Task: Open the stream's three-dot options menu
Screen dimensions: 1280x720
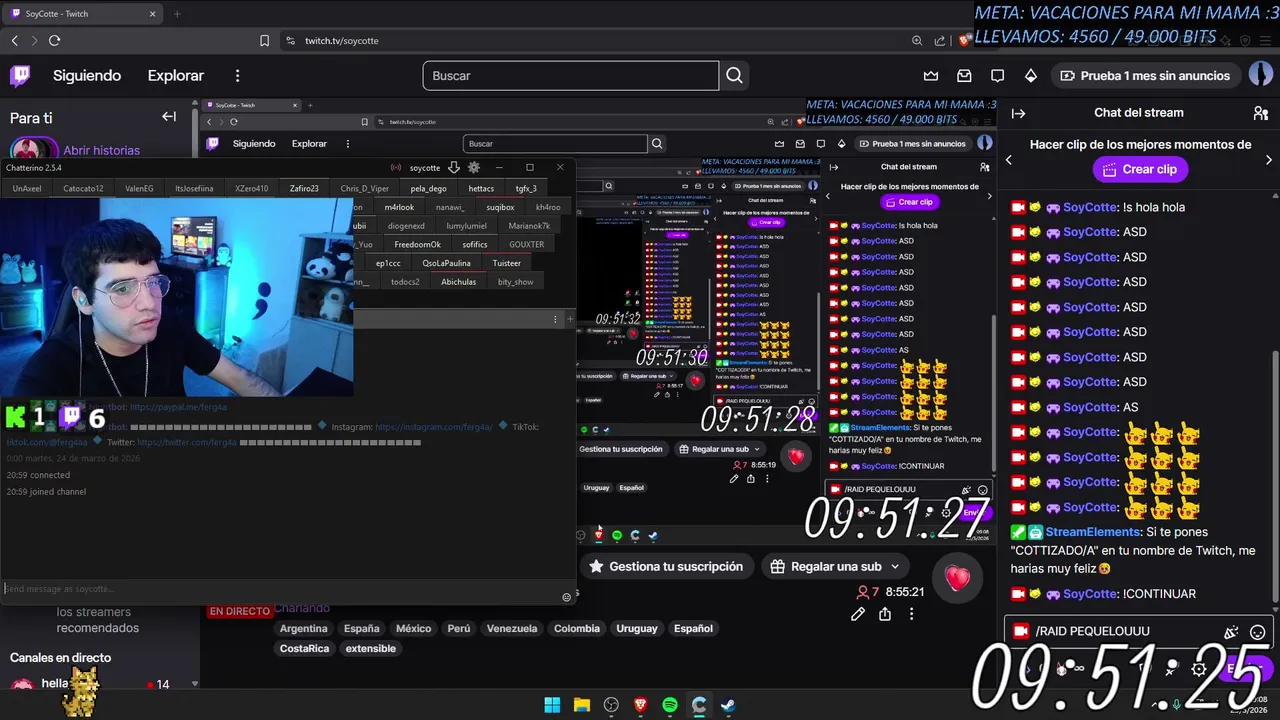Action: 911,614
